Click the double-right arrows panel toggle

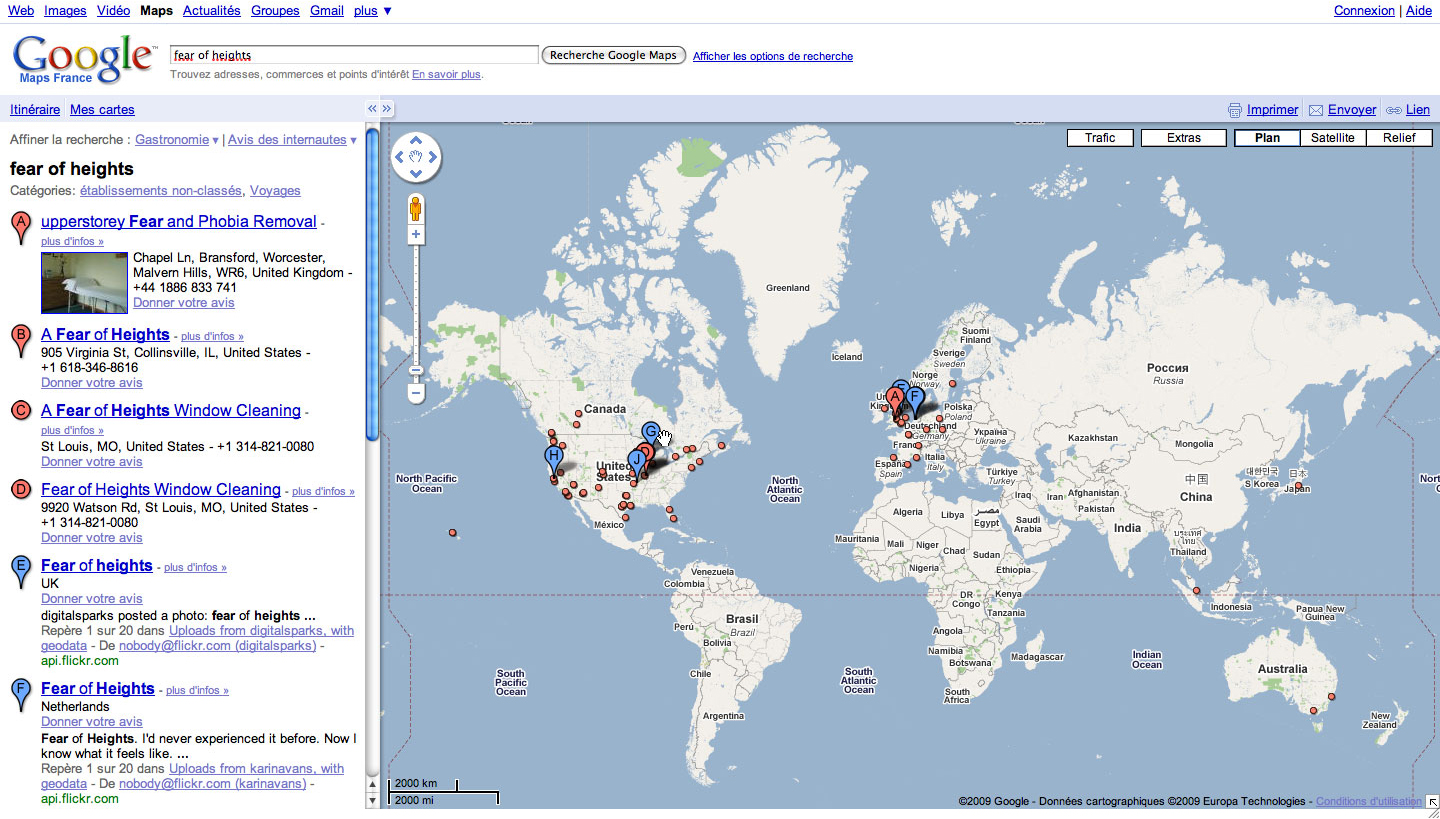[x=388, y=109]
